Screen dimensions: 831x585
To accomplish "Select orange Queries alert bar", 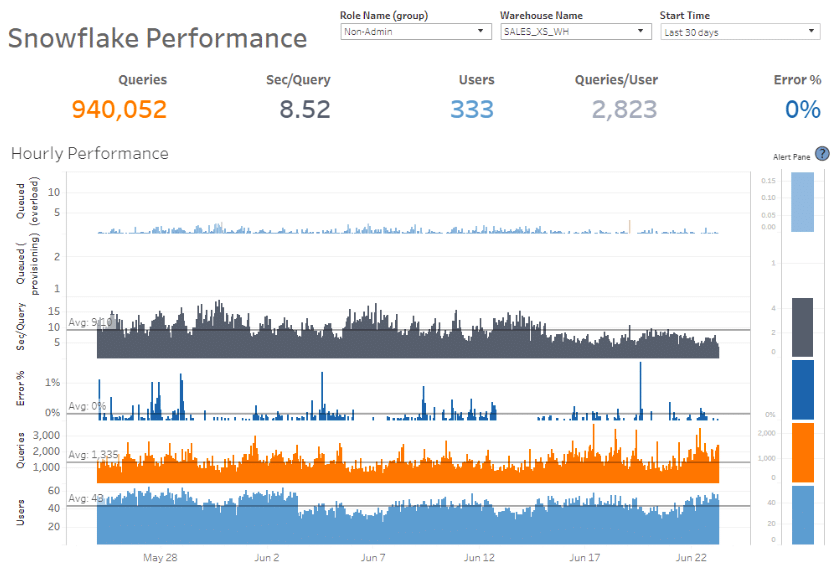I will (802, 453).
